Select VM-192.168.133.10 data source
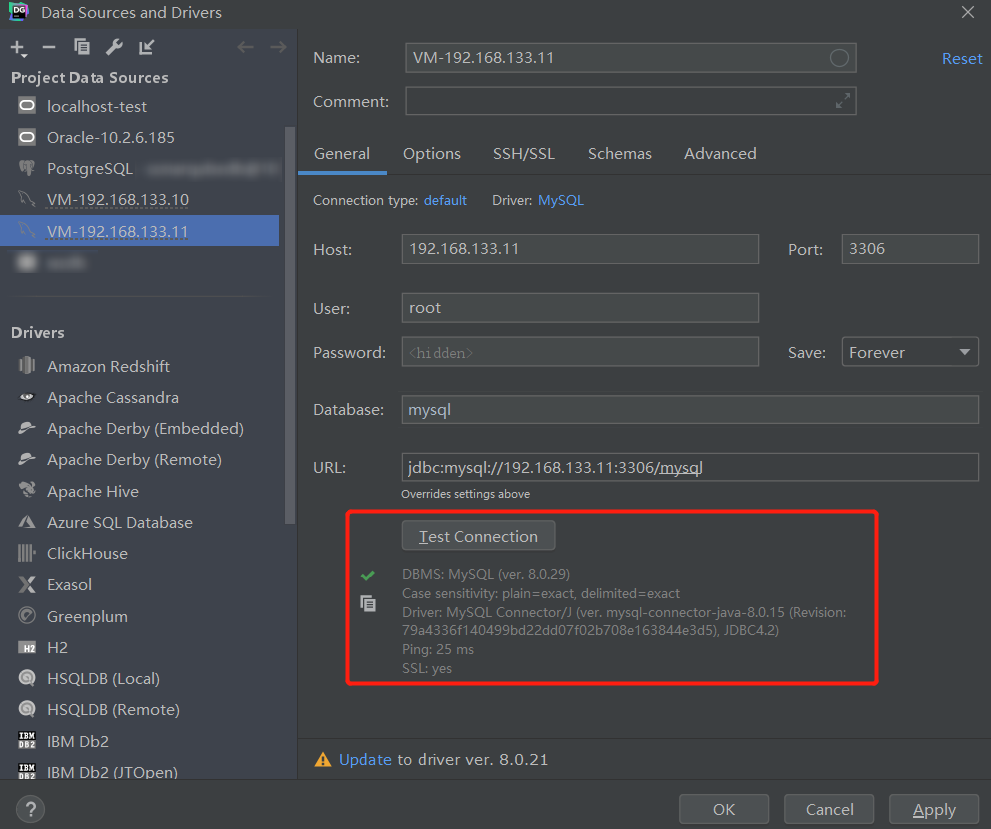 [x=140, y=200]
